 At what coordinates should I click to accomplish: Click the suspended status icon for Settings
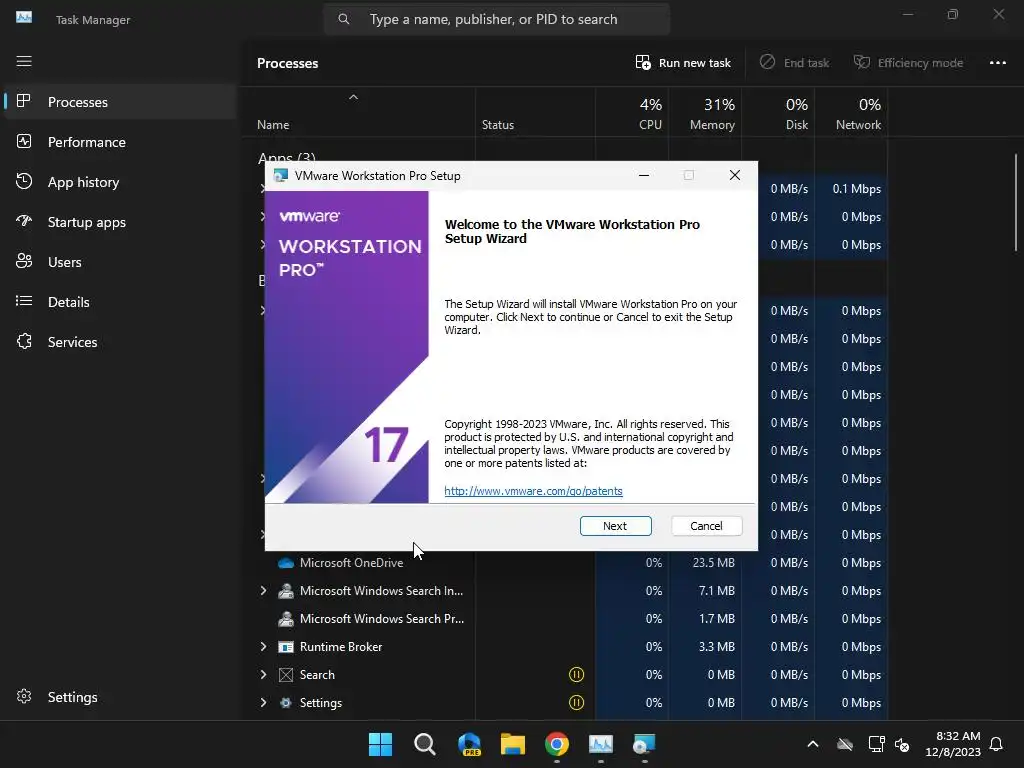coord(576,703)
